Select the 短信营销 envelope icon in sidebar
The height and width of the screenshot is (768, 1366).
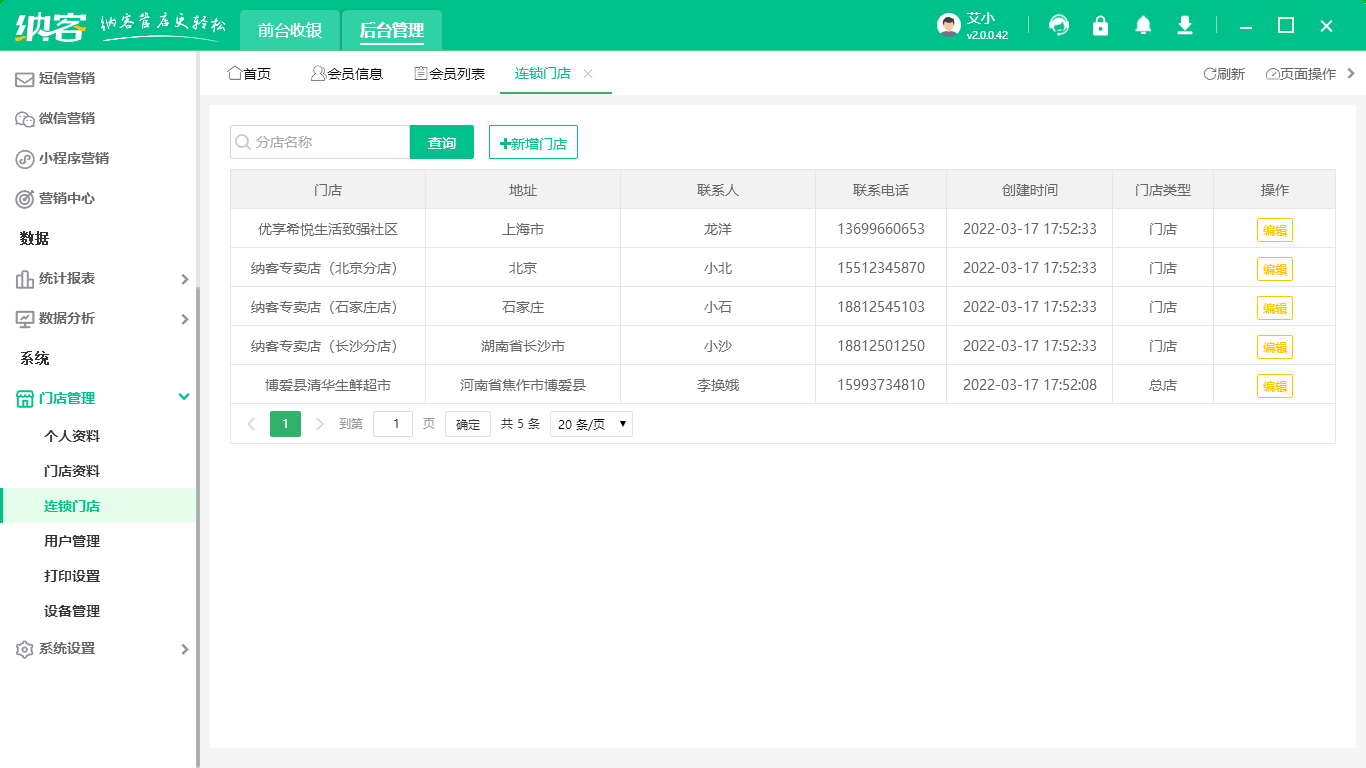[24, 78]
